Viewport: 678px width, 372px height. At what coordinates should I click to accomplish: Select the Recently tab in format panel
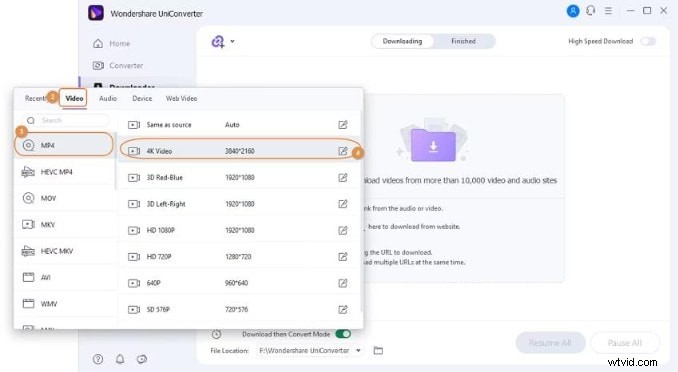(35, 98)
